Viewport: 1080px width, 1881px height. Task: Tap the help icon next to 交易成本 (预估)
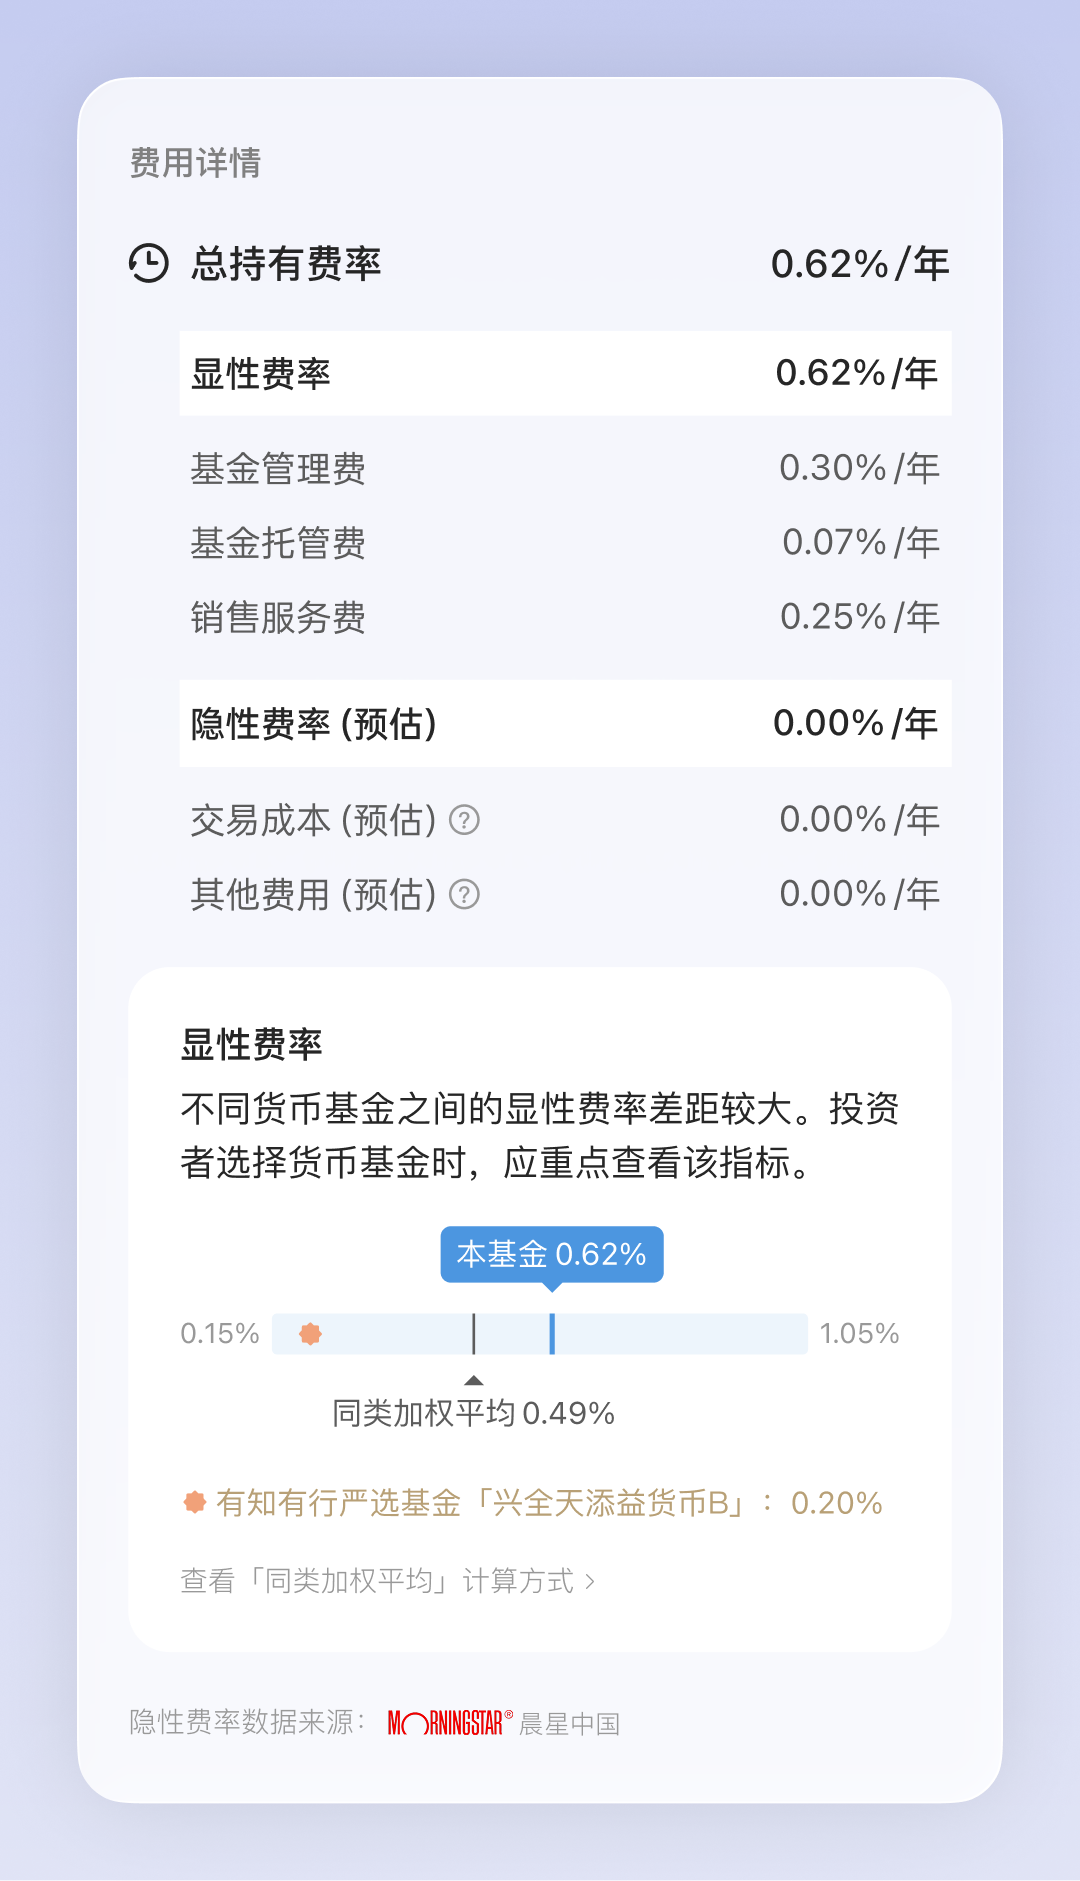464,820
